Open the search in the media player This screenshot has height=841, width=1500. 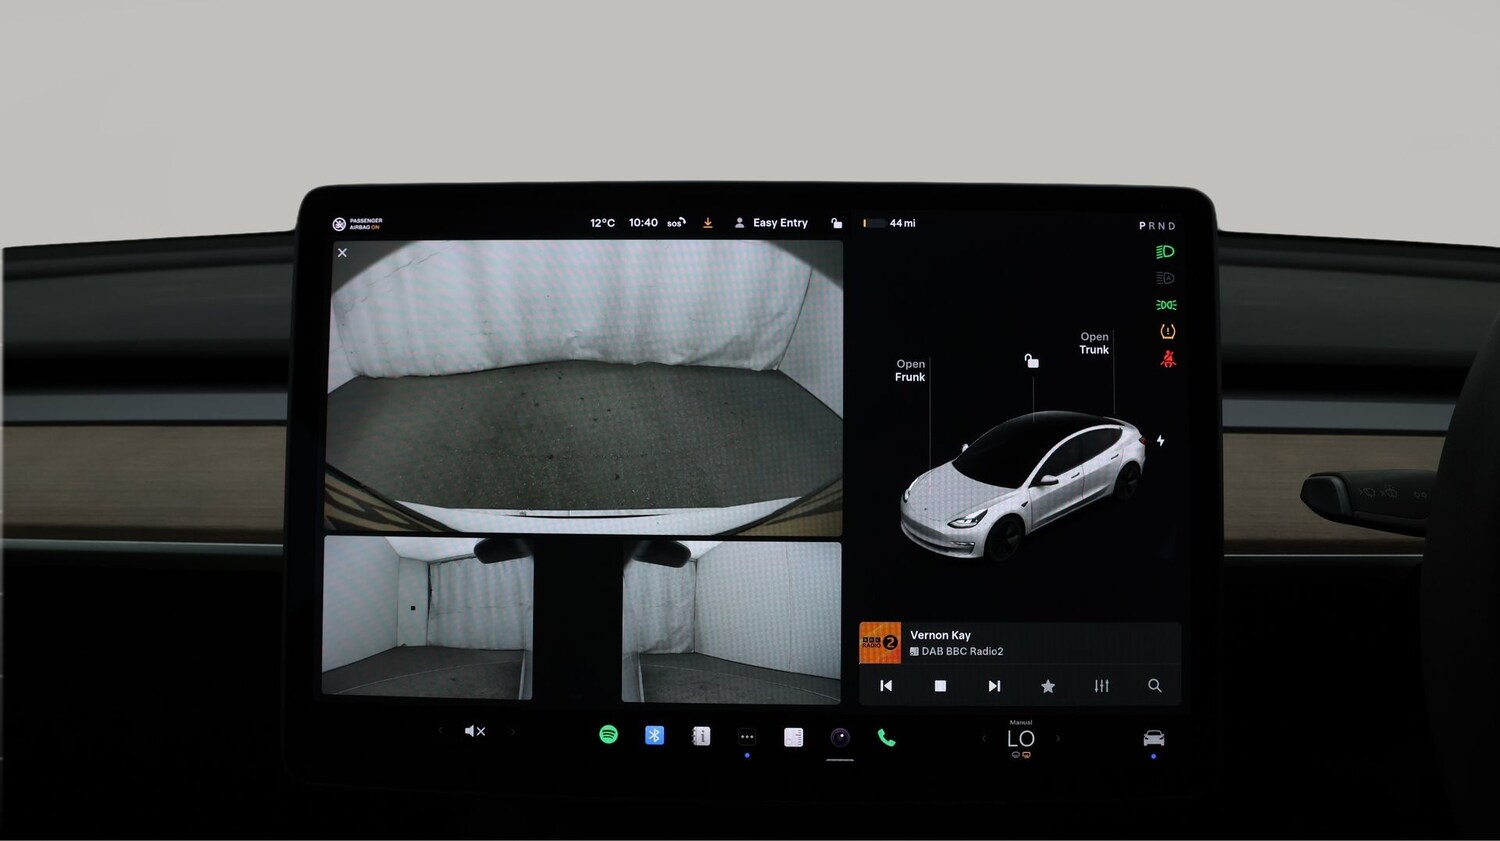[x=1155, y=686]
